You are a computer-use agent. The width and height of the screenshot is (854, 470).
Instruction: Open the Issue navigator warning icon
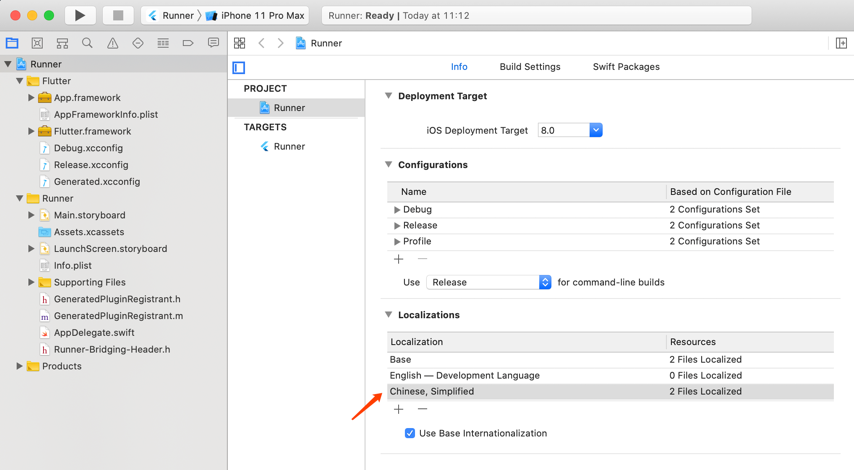[112, 43]
